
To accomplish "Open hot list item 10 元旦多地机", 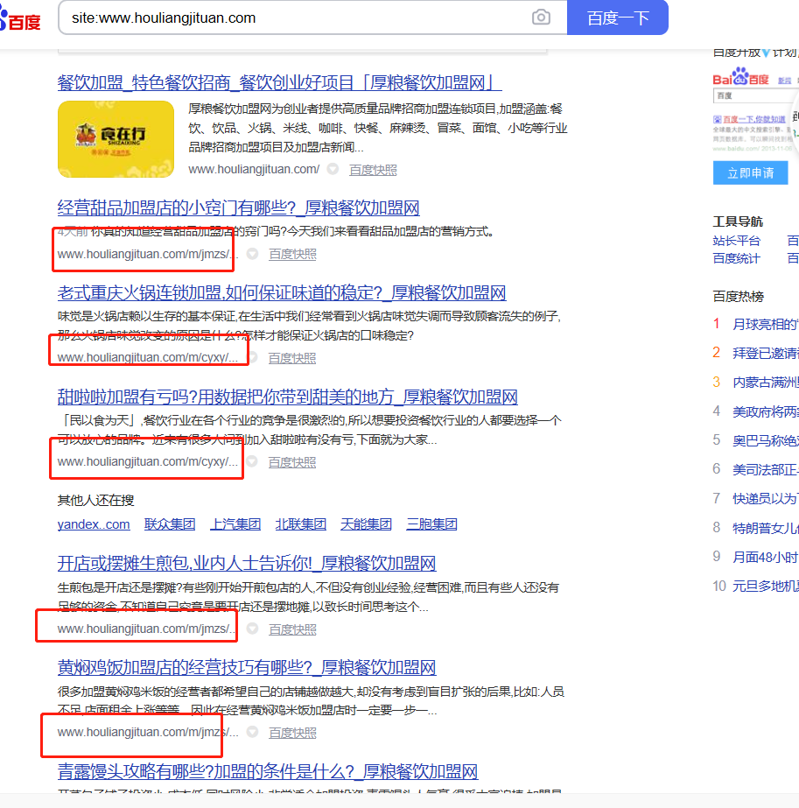I will click(x=766, y=586).
